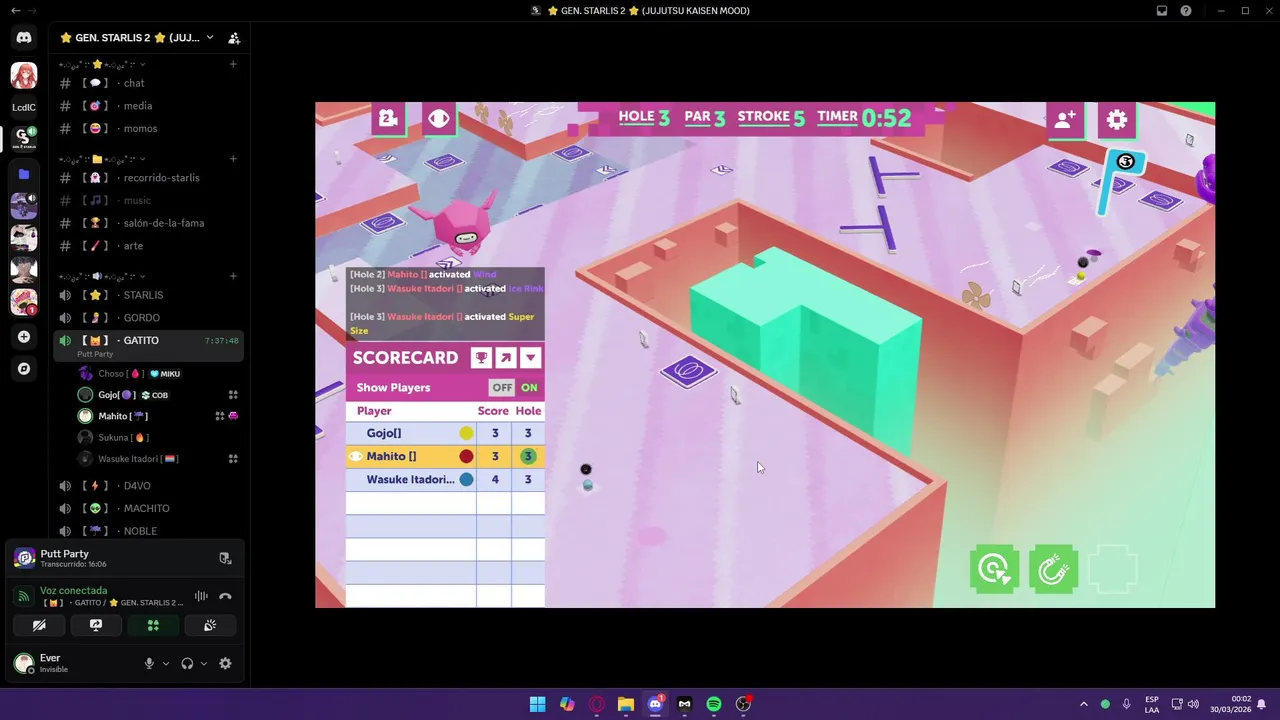Expand the server folder icon
The width and height of the screenshot is (1280, 720).
(x=24, y=174)
